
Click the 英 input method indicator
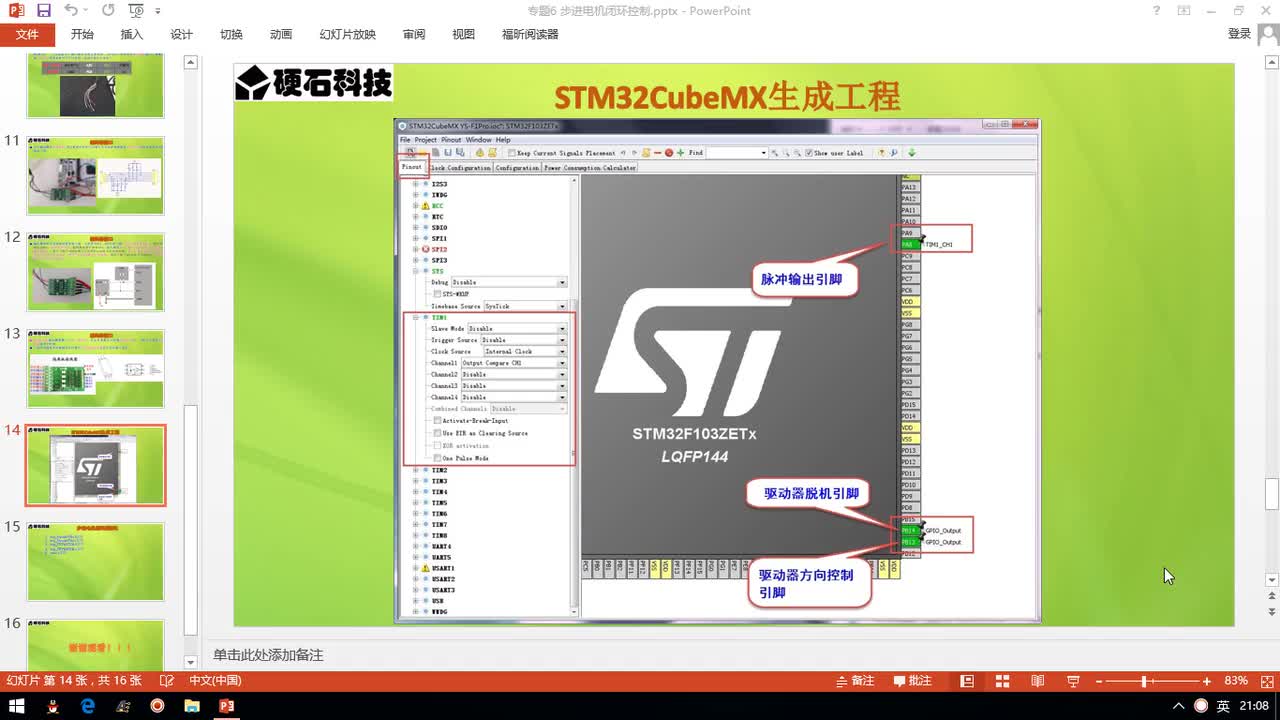tap(1223, 706)
